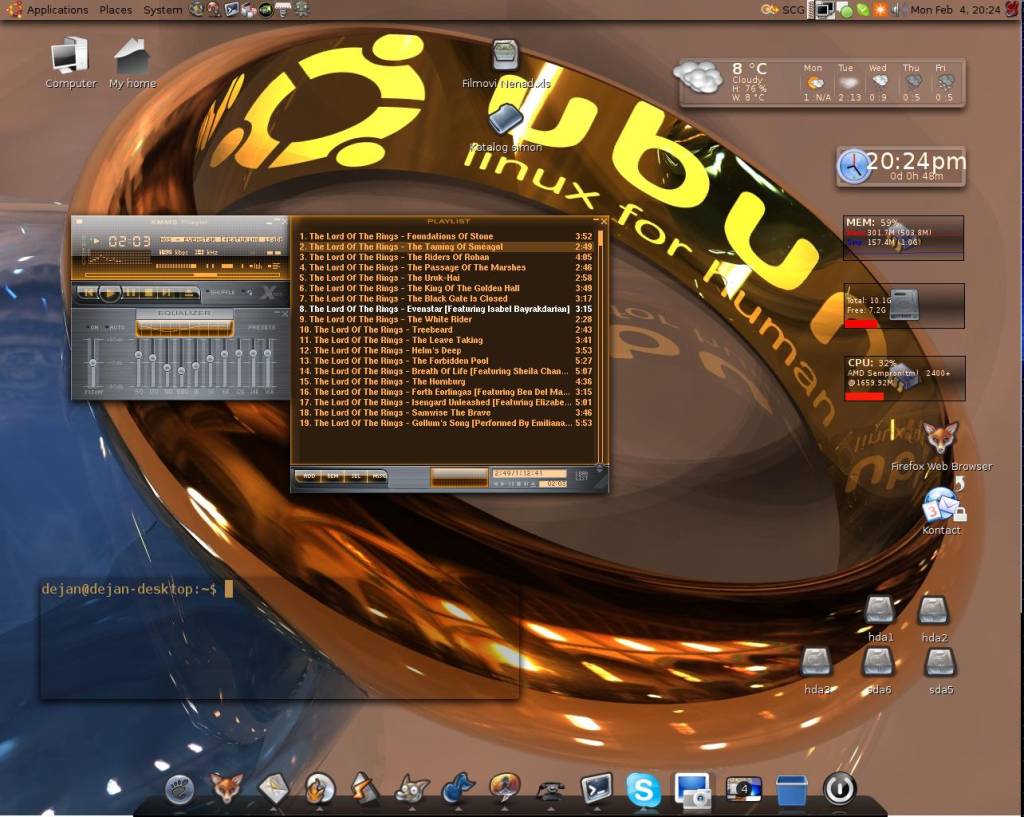
Task: Toggle Shuffle in XMMS player
Action: pyautogui.click(x=219, y=292)
